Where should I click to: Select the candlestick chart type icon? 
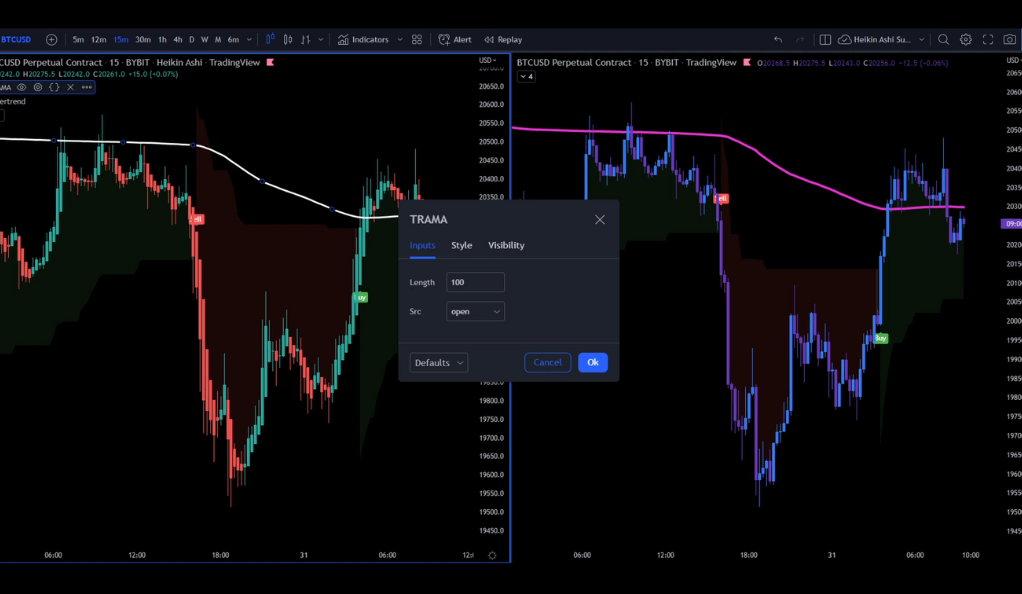(x=270, y=40)
